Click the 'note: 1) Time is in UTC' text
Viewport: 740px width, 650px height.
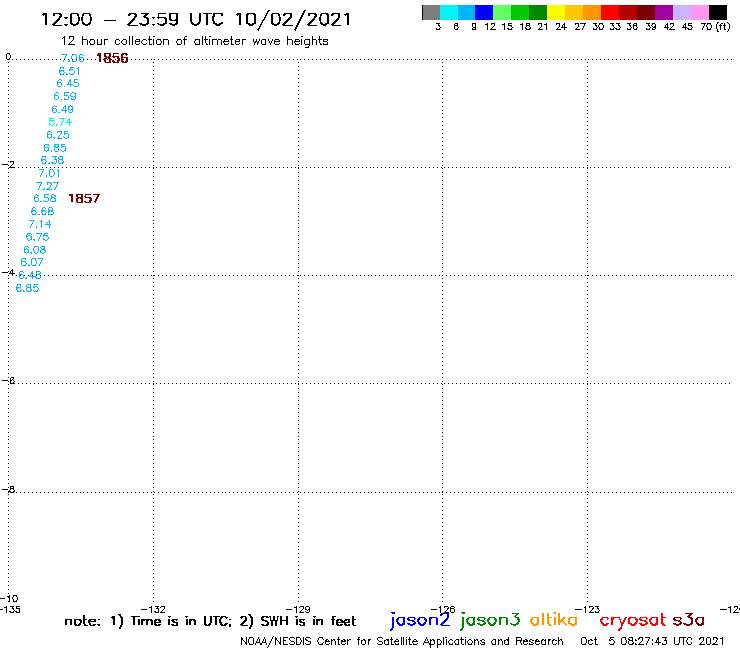pyautogui.click(x=148, y=621)
